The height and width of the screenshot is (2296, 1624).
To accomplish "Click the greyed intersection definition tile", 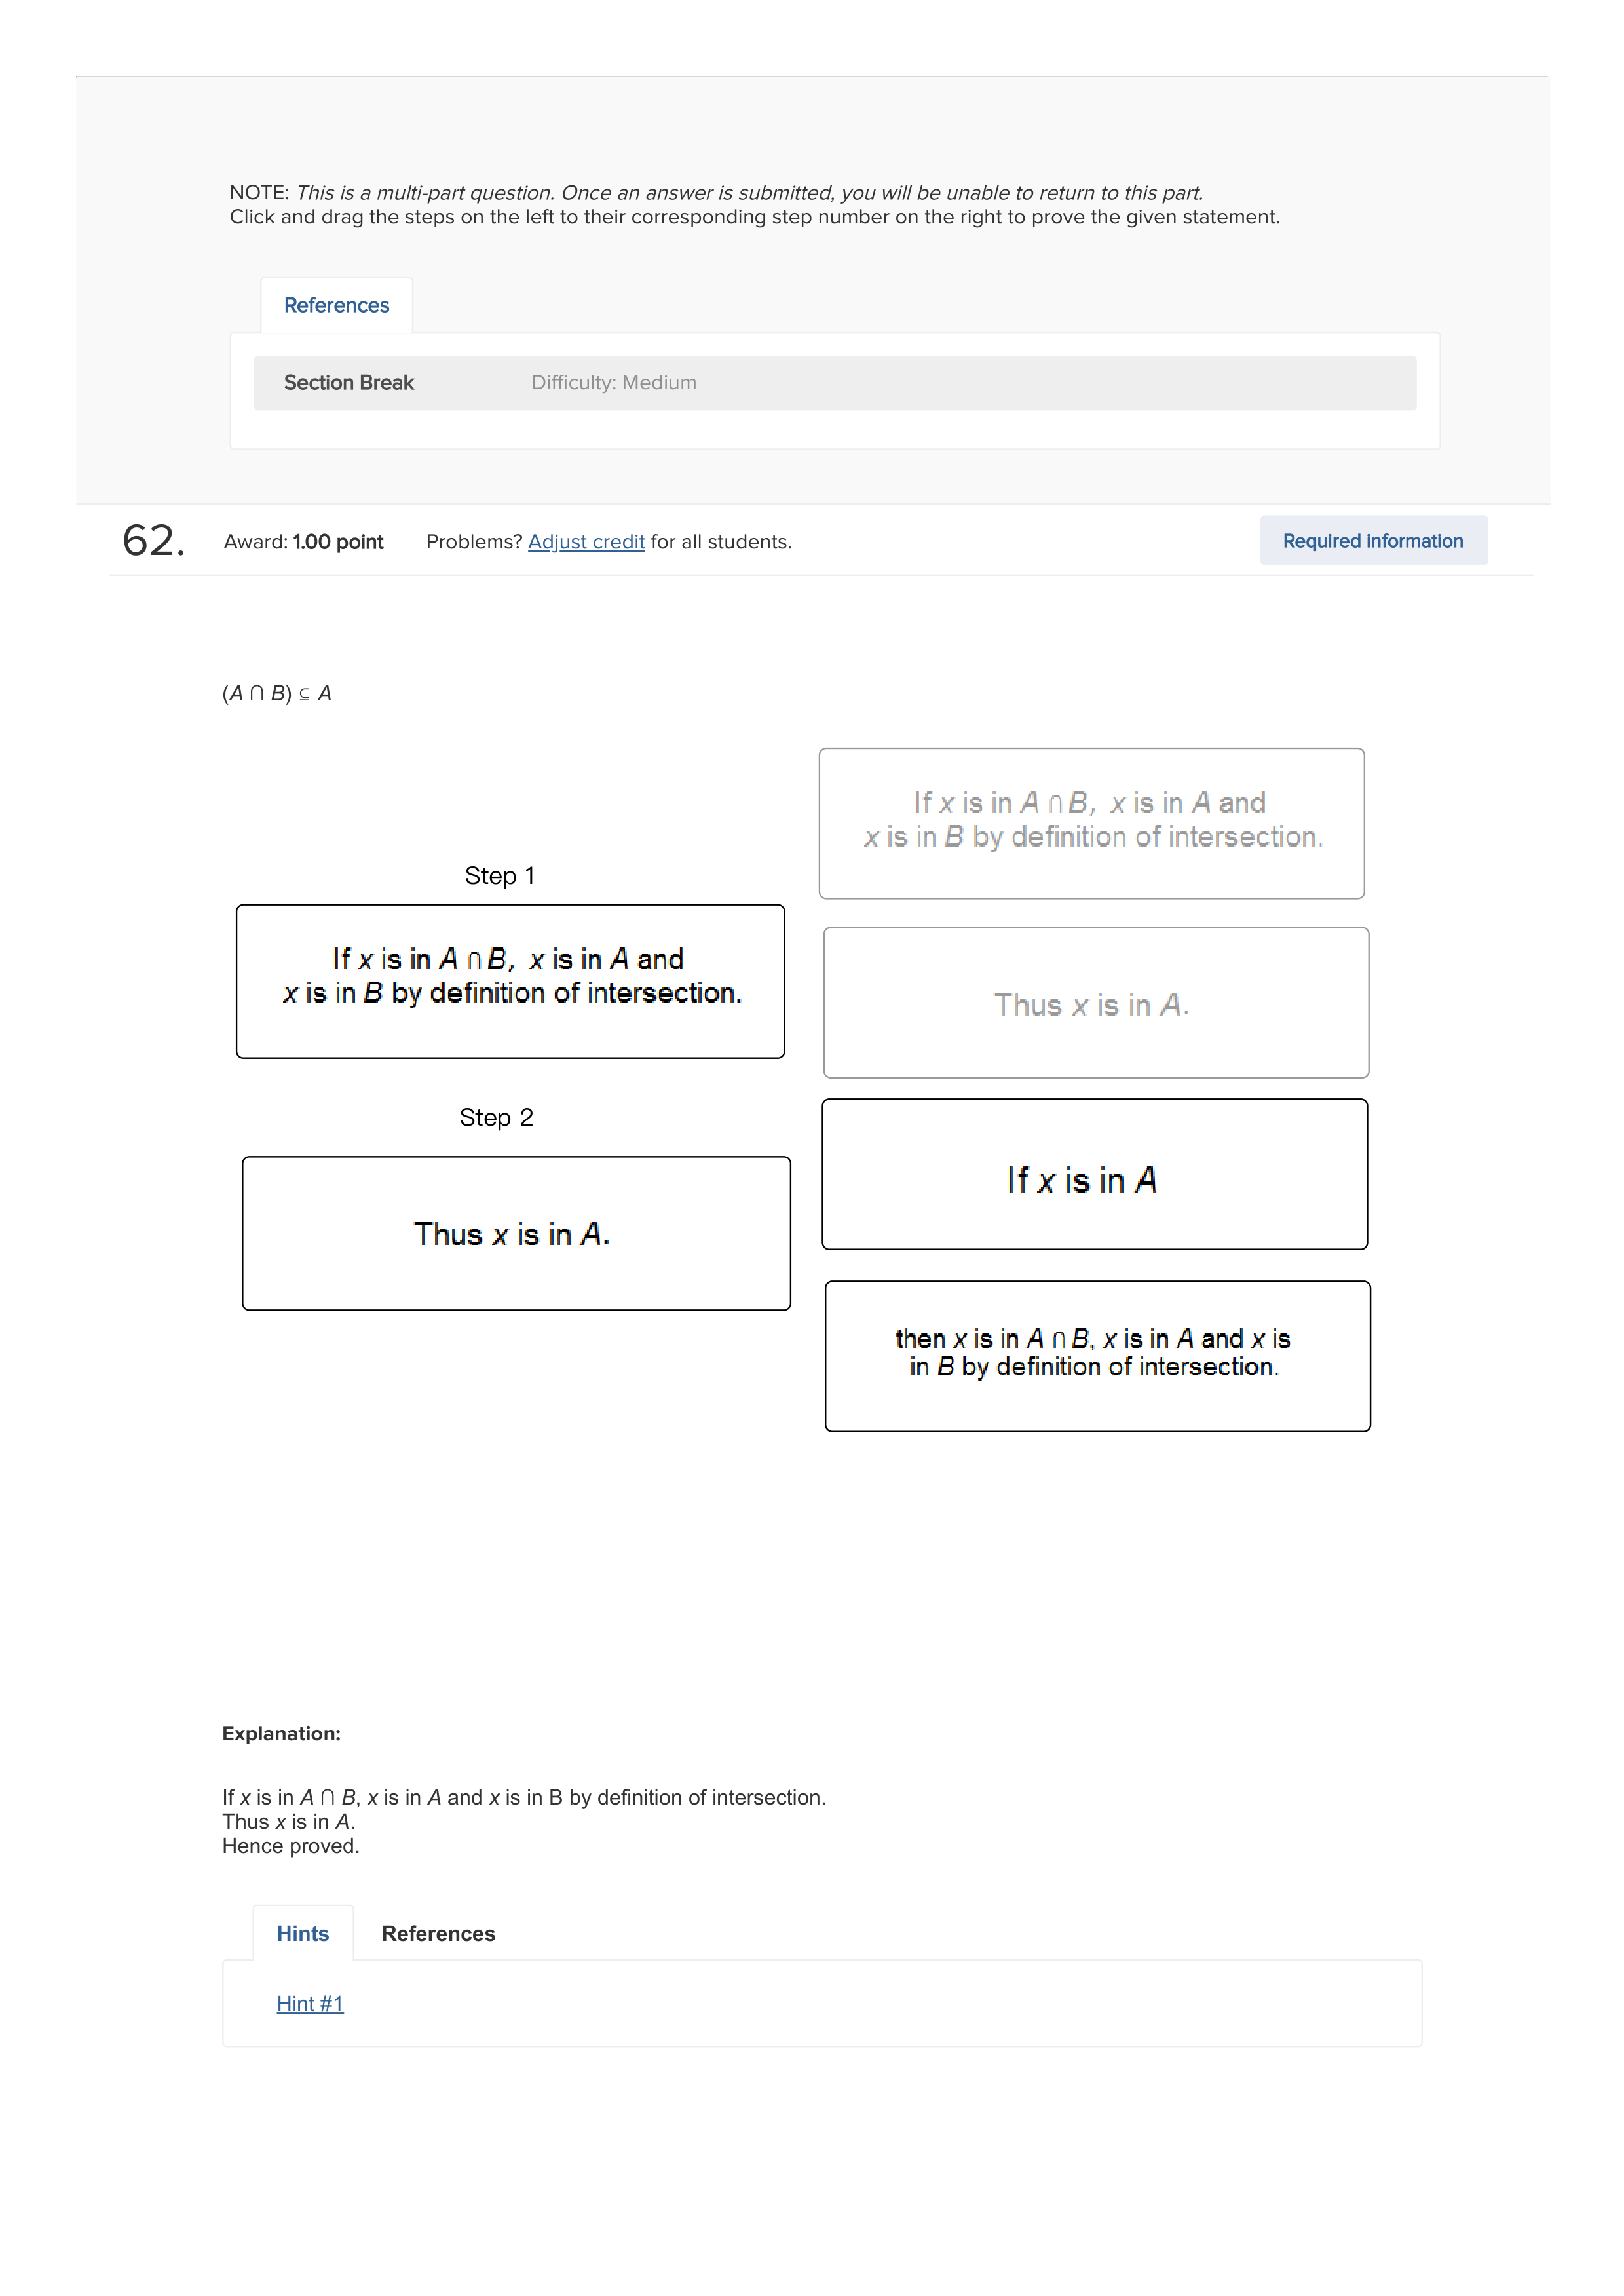I will (x=1091, y=823).
